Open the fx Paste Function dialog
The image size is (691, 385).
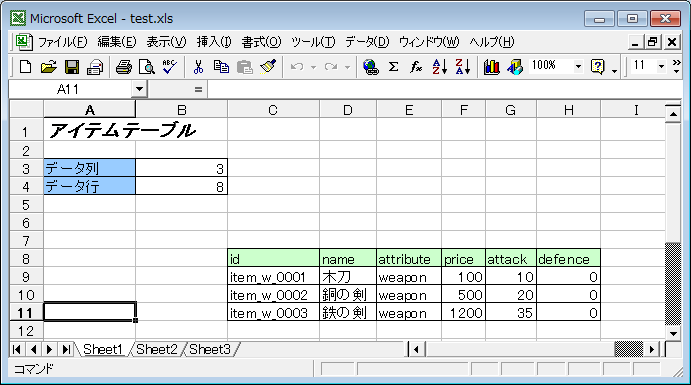click(x=416, y=67)
